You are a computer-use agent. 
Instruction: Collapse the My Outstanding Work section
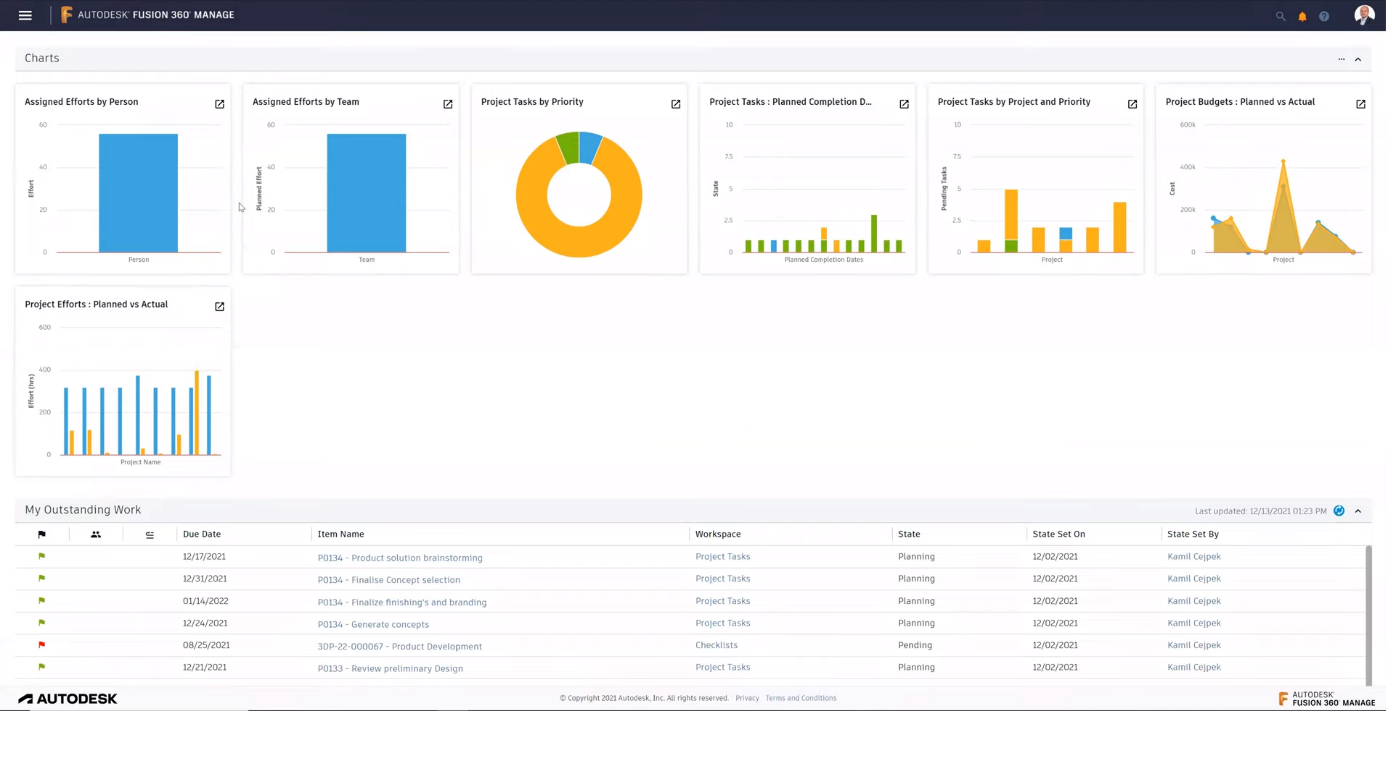1358,511
